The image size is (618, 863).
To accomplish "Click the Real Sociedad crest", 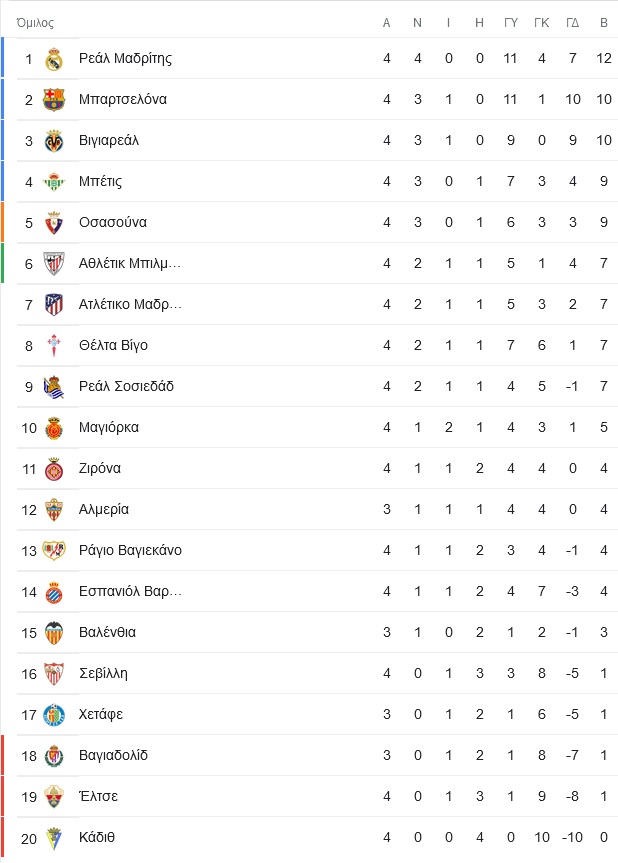I will [x=54, y=387].
